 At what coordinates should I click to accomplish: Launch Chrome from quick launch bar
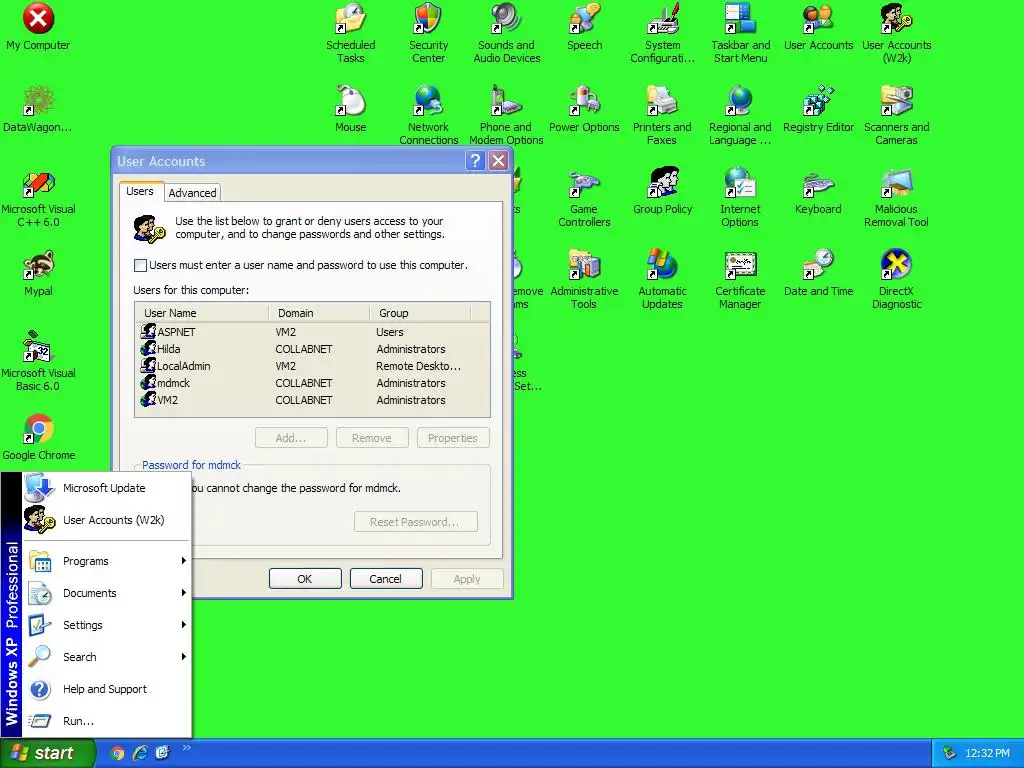coord(117,753)
